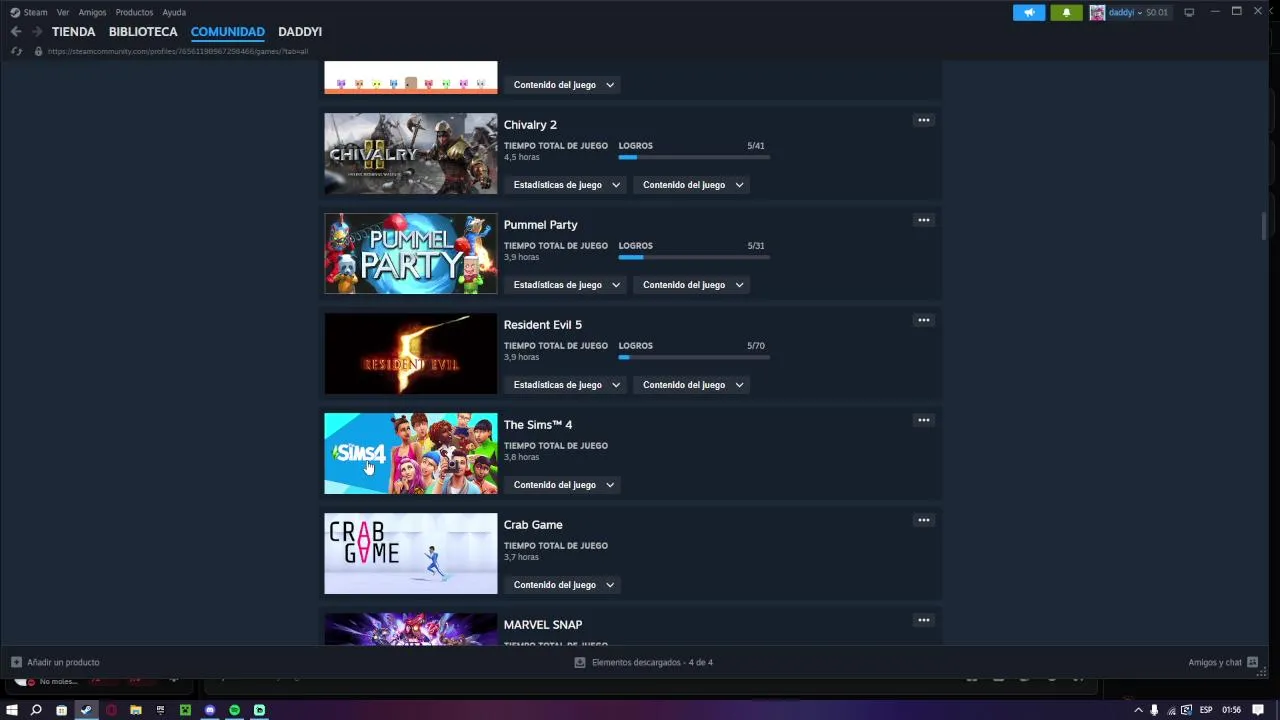Screen dimensions: 1280x720
Task: Open the options menu for Pummel Party
Action: (924, 220)
